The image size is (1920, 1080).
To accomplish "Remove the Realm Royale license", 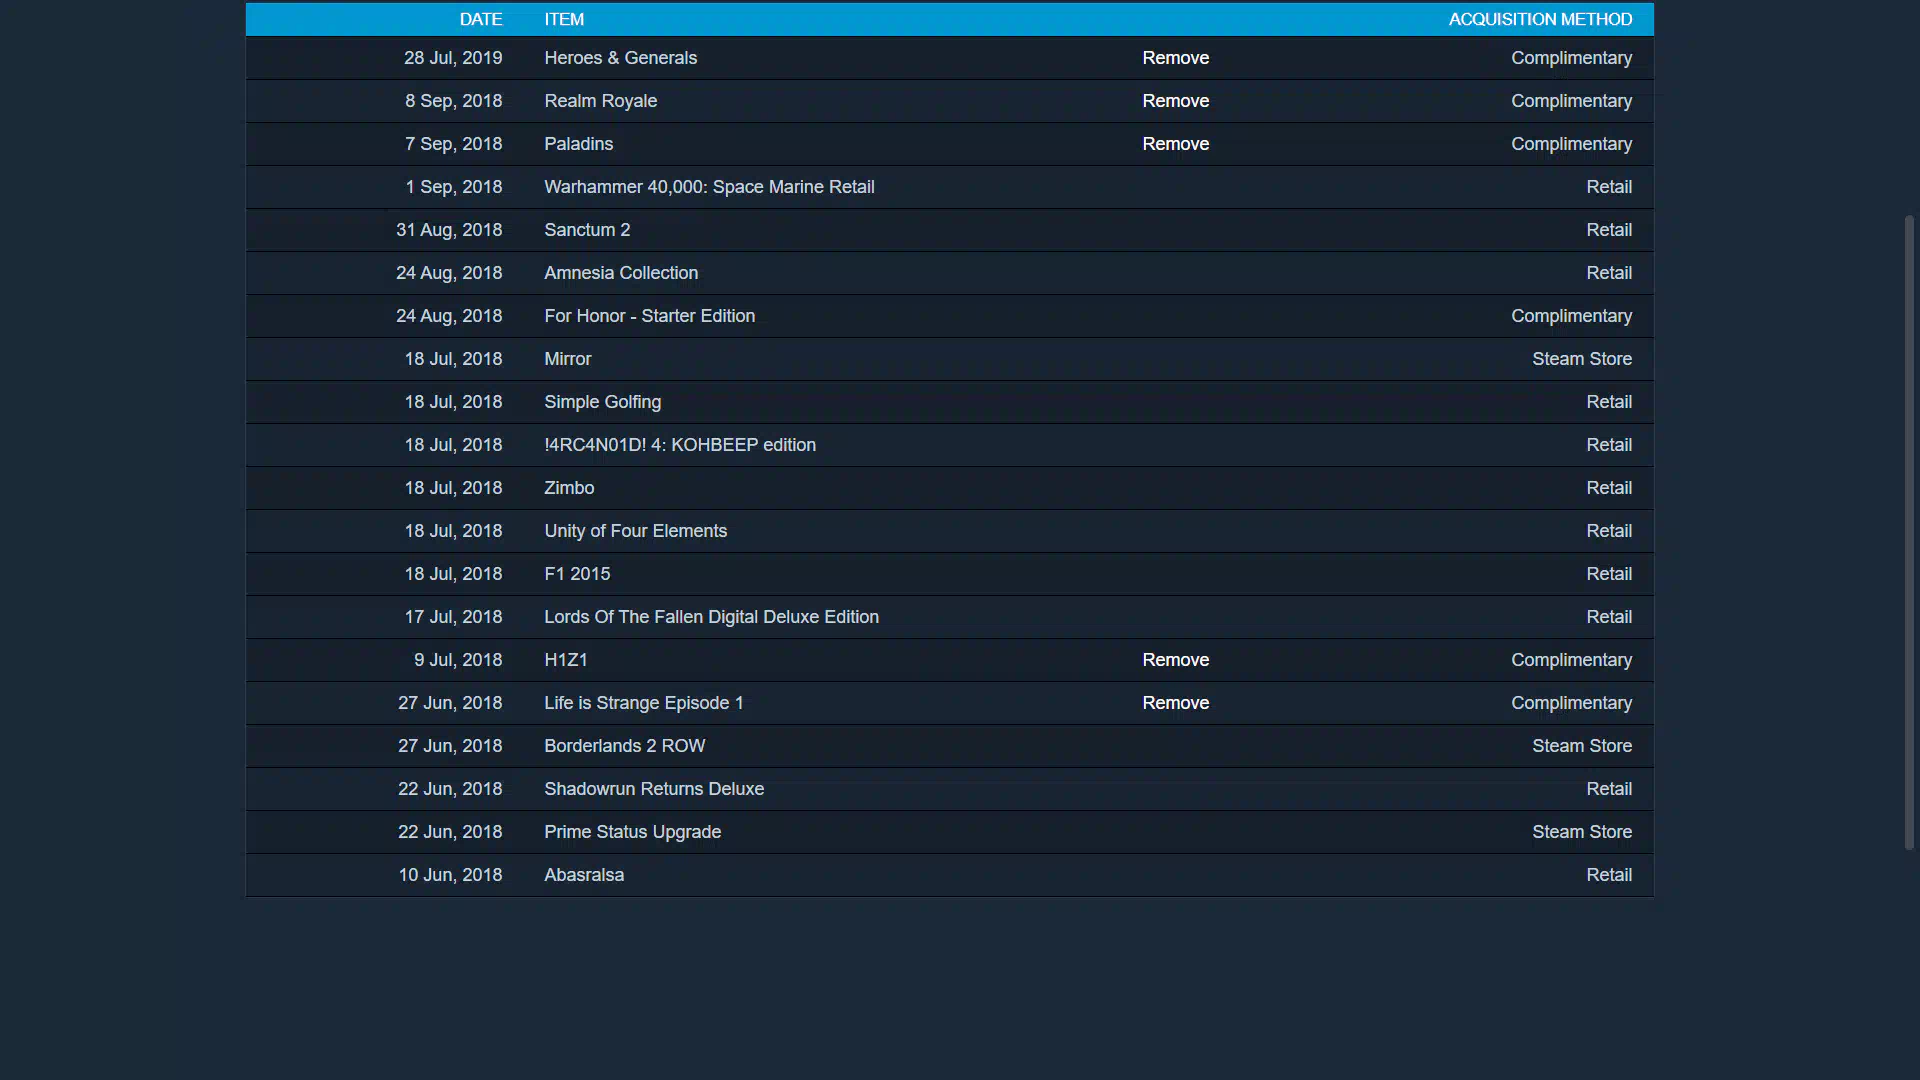I will (x=1175, y=101).
